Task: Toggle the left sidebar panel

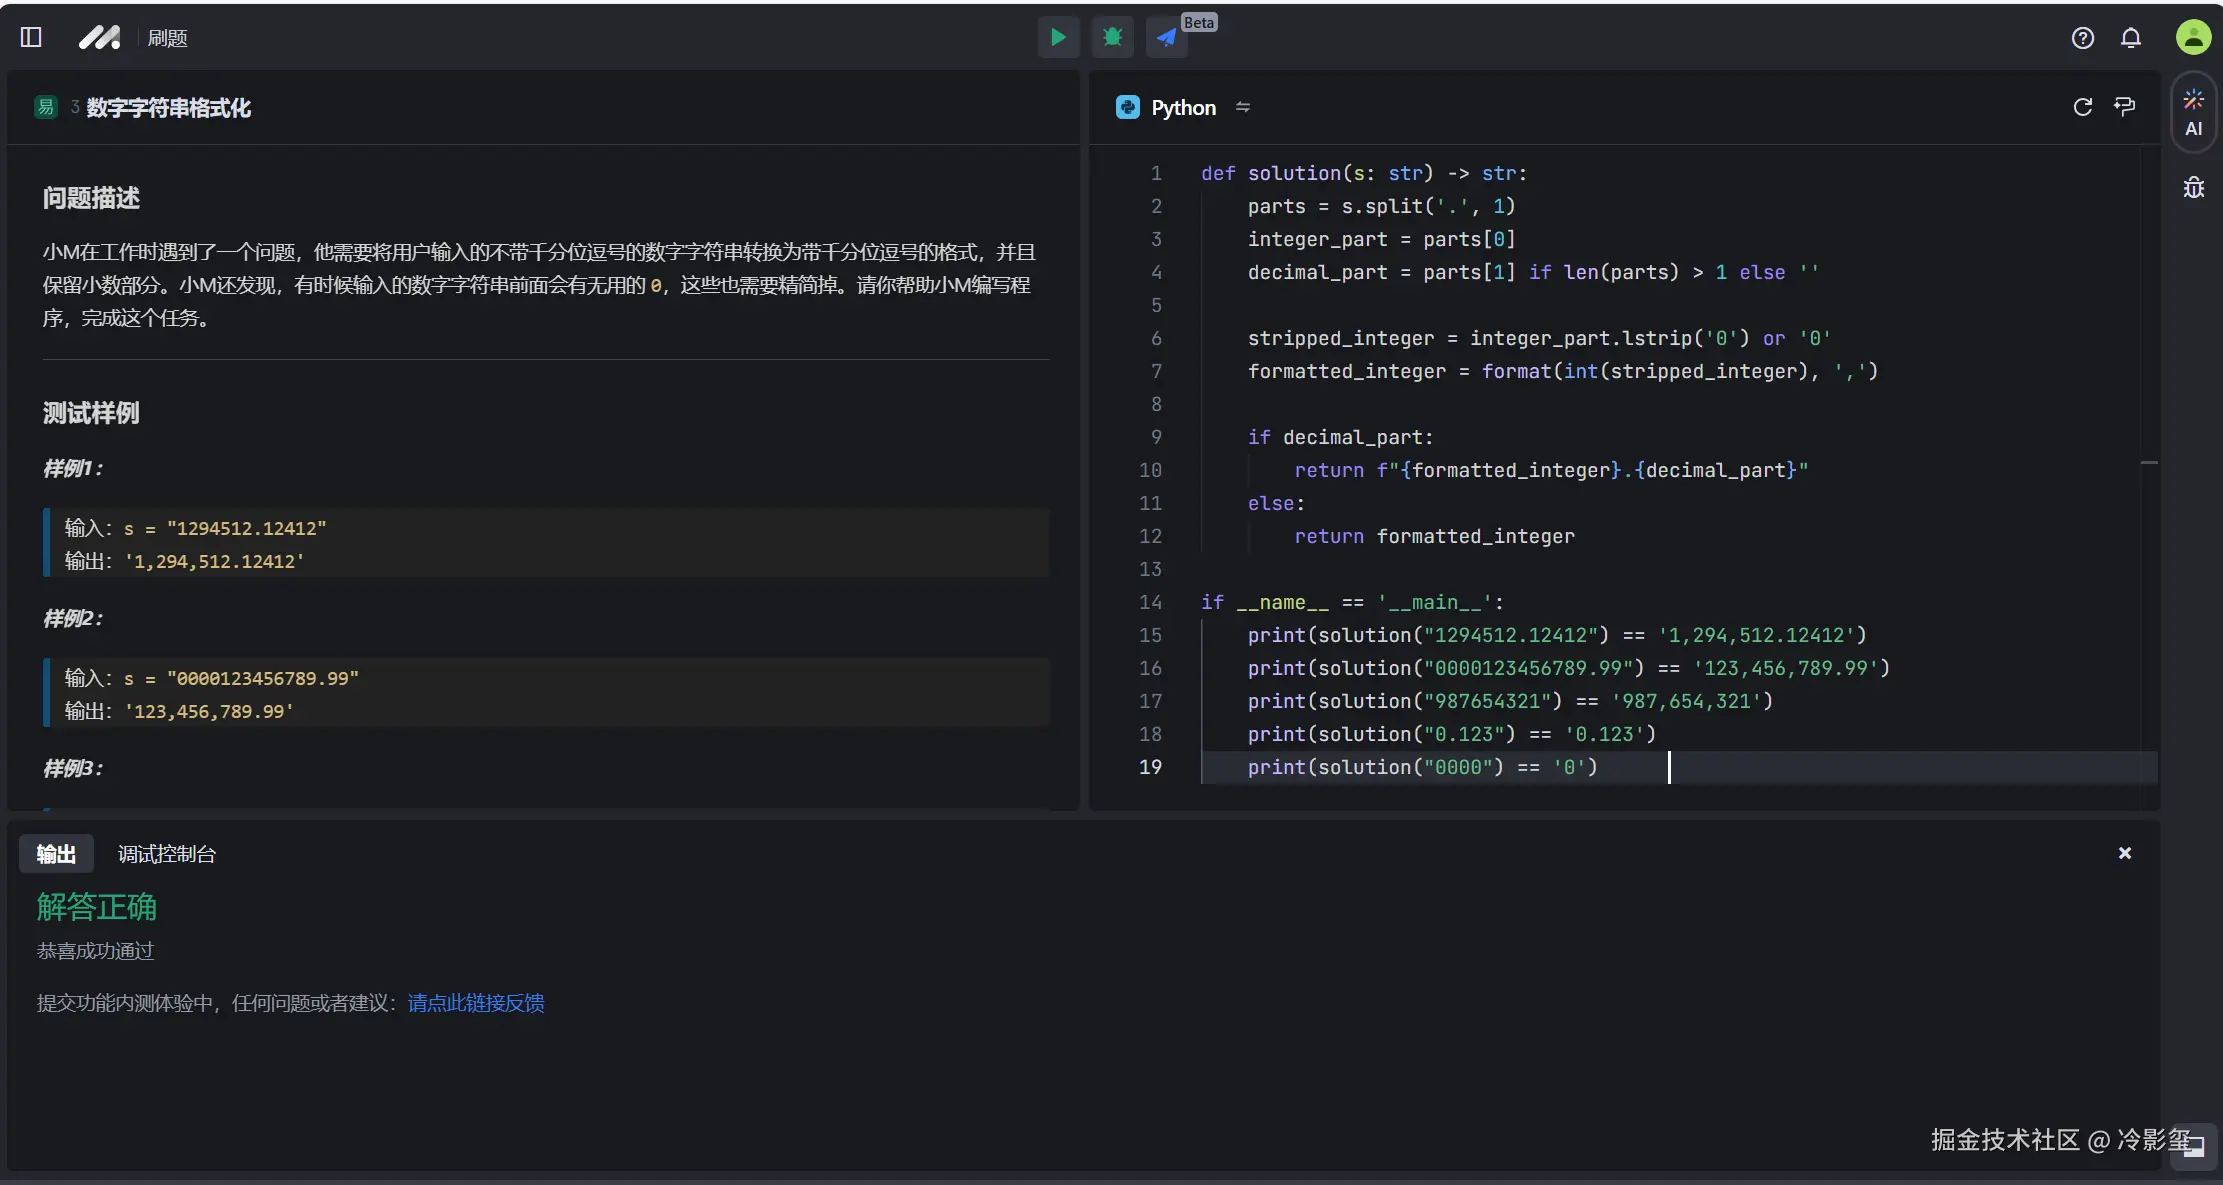Action: click(31, 37)
